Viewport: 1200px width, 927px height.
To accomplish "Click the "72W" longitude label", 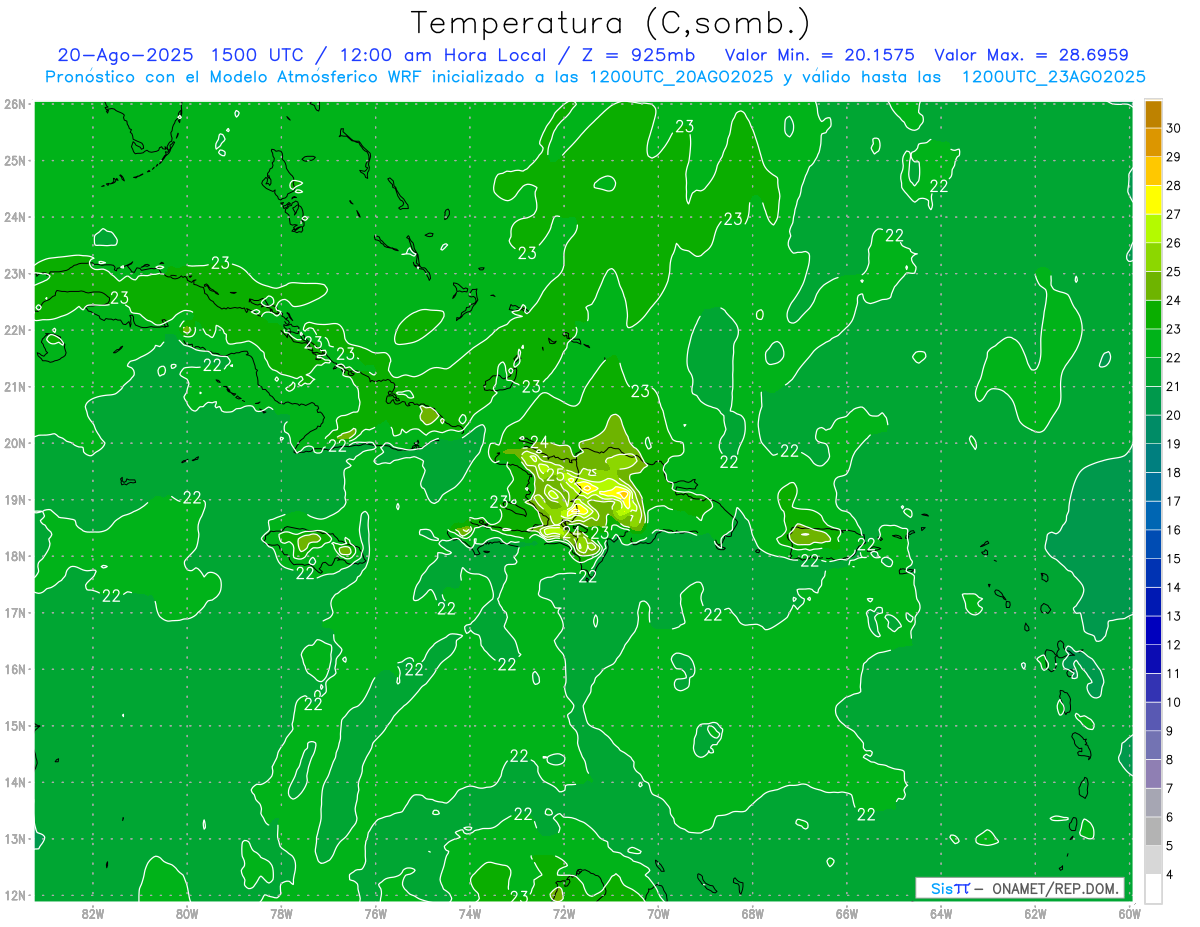I will click(x=564, y=913).
